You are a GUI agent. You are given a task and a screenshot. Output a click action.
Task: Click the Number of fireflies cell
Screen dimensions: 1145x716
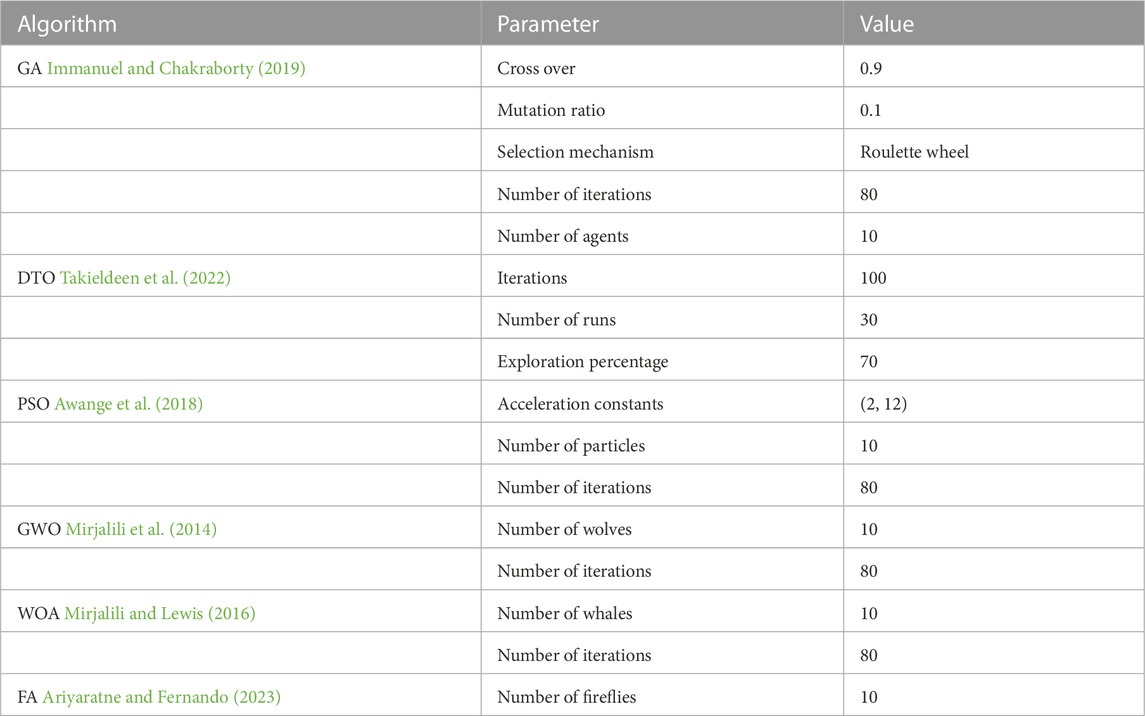(662, 696)
